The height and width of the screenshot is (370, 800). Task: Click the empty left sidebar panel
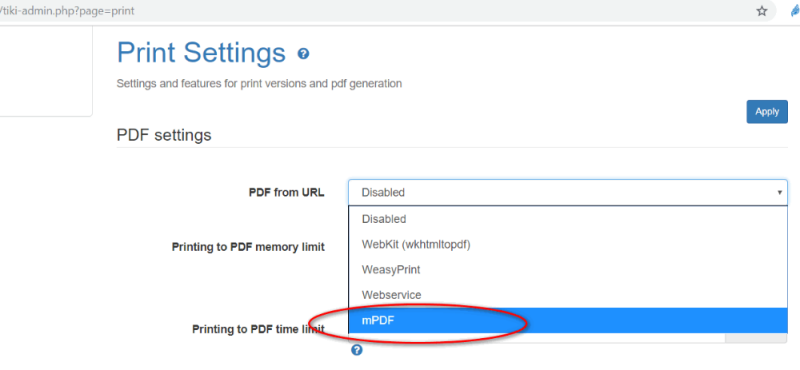click(x=46, y=71)
